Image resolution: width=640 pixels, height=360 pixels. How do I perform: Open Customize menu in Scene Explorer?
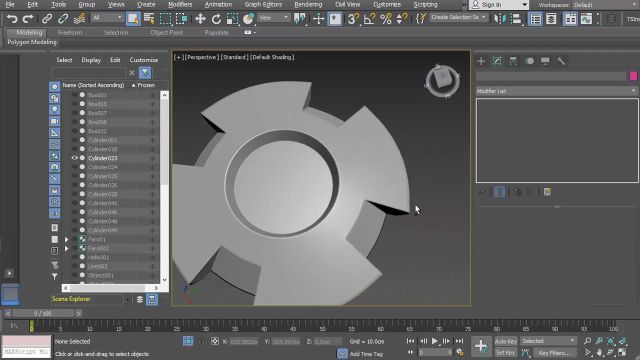click(144, 60)
